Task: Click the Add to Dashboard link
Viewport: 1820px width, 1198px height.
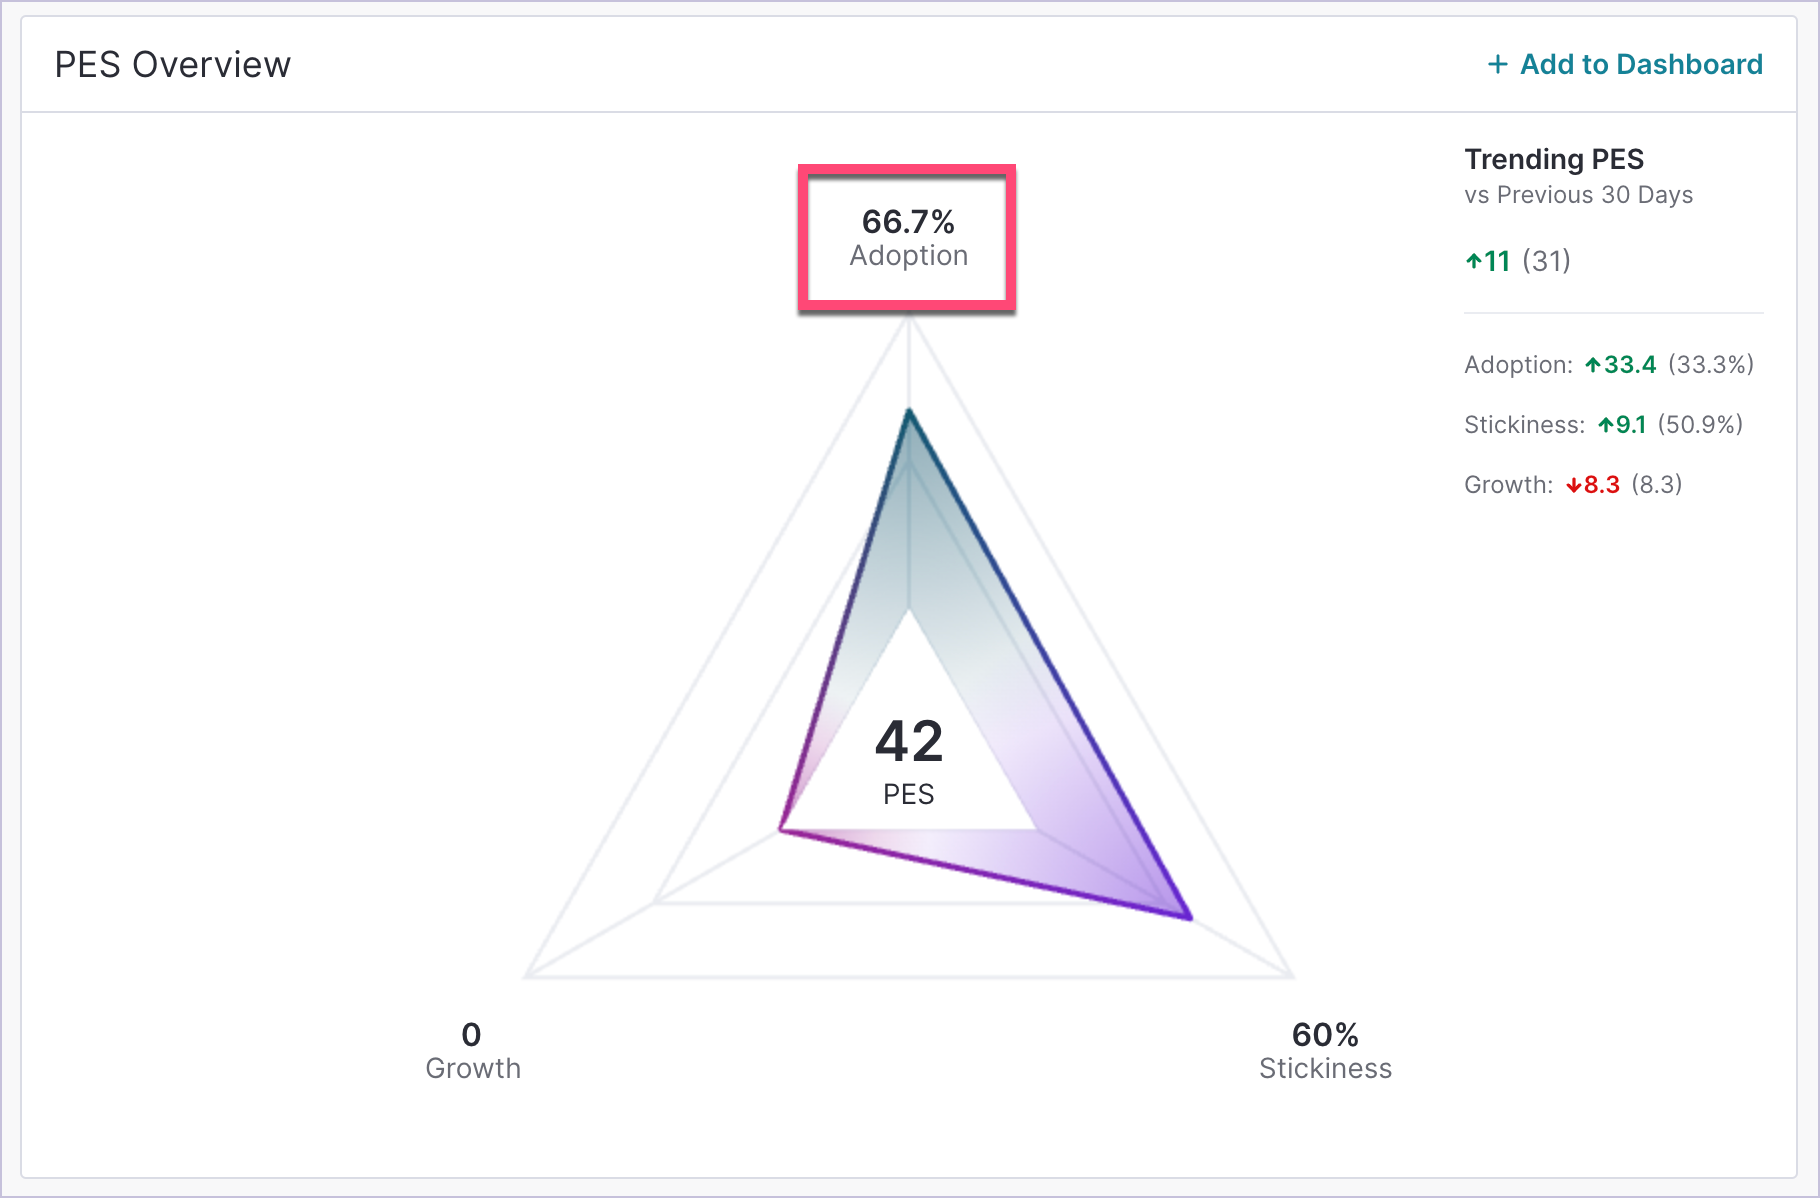Action: tap(1640, 65)
